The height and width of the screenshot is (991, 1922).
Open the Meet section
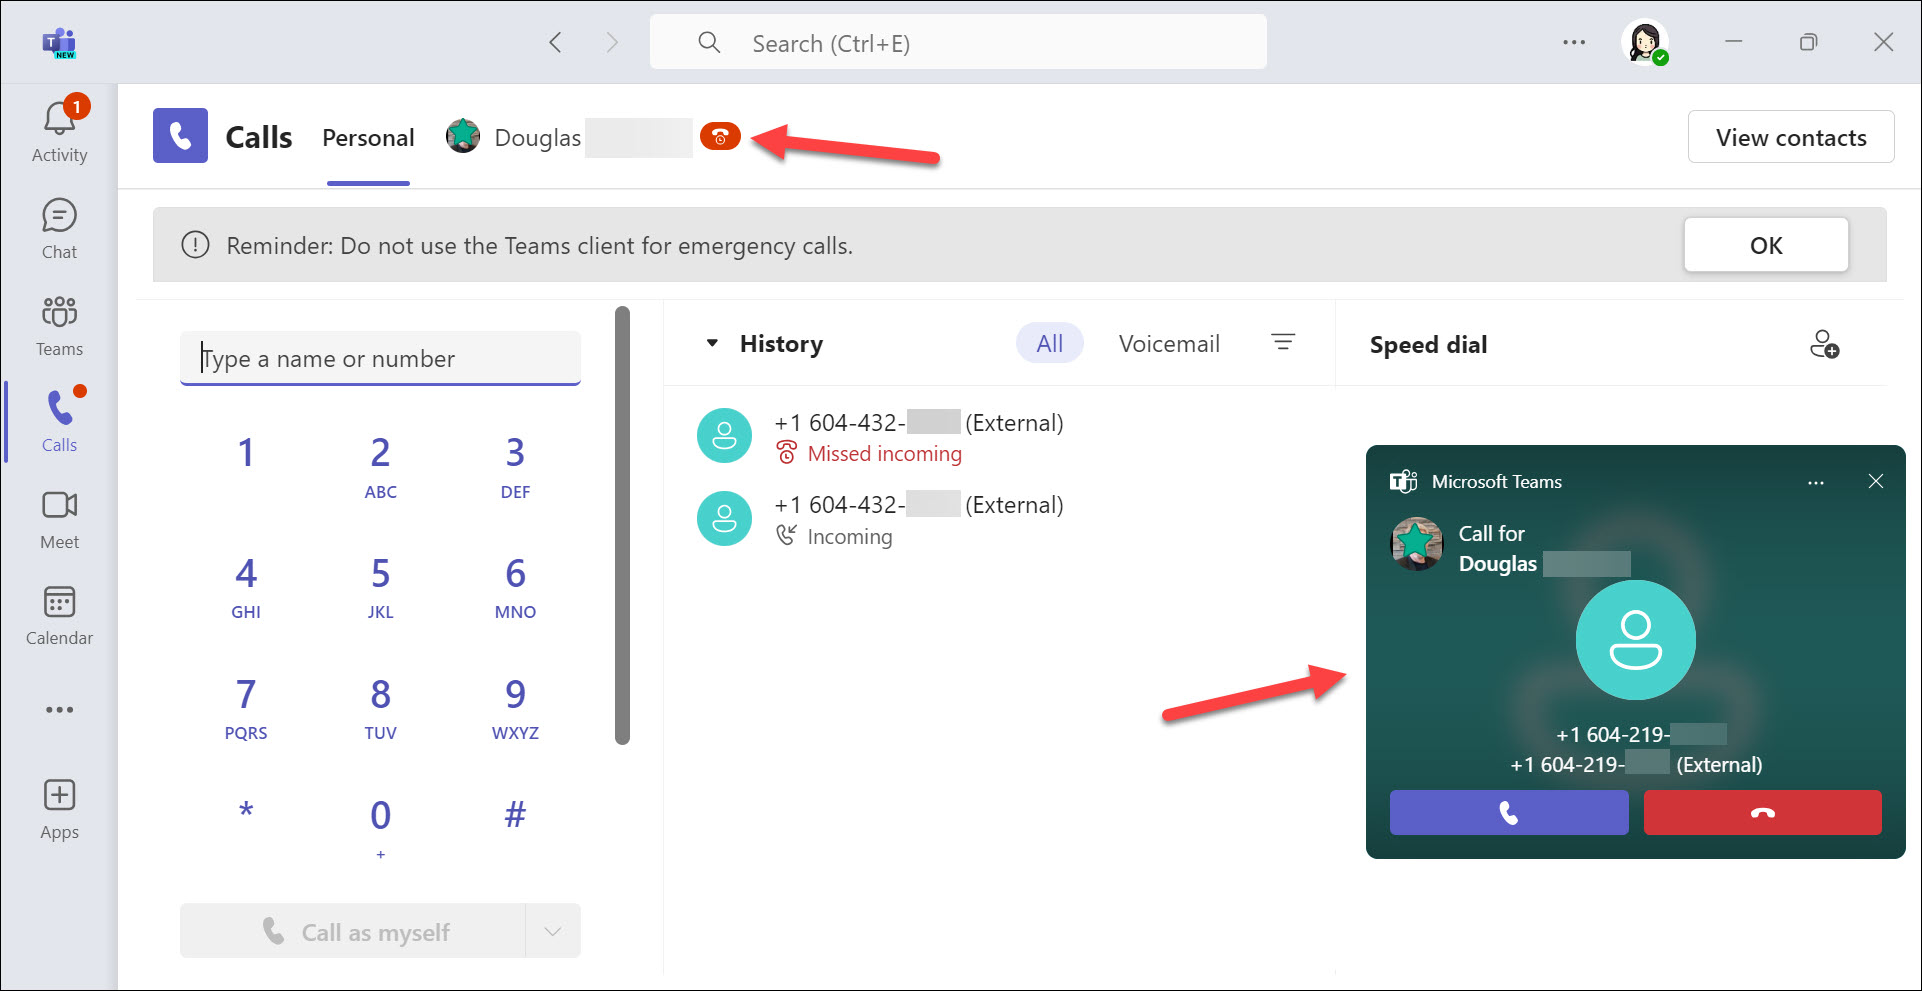tap(59, 518)
